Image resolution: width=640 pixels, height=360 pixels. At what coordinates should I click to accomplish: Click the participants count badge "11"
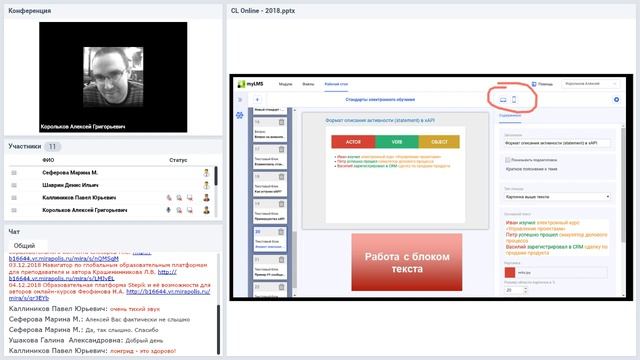click(x=52, y=147)
